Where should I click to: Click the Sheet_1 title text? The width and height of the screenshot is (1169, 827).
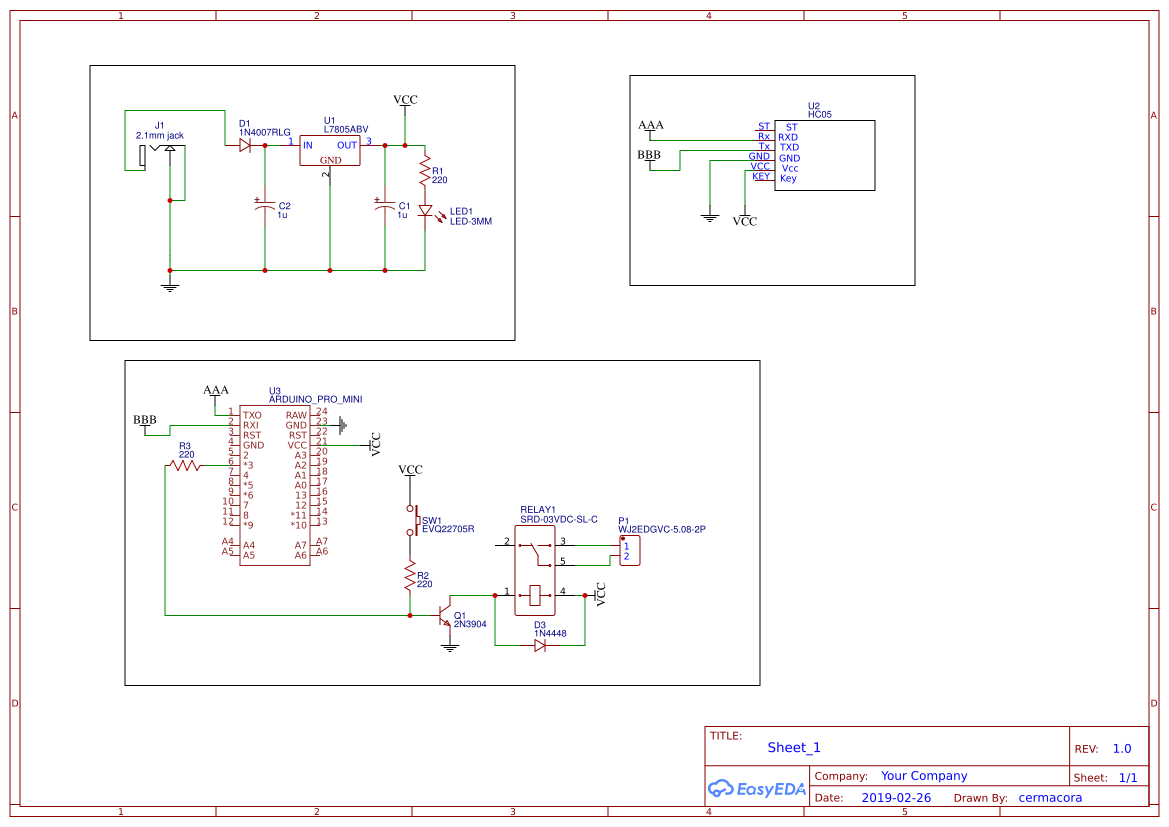(793, 747)
